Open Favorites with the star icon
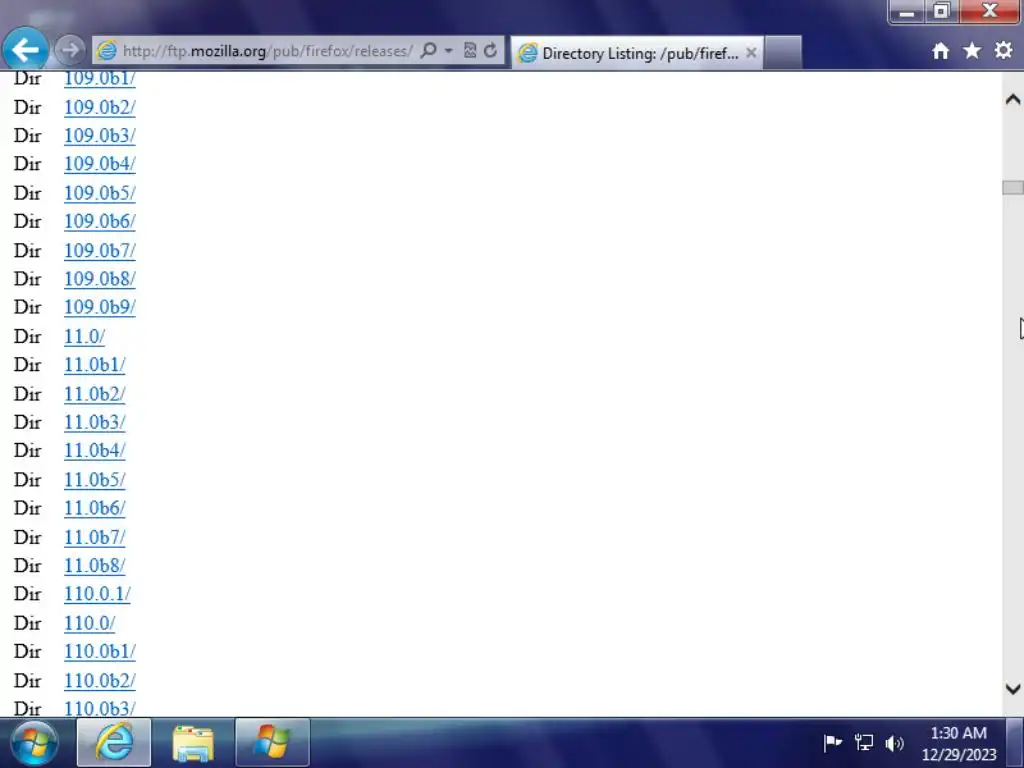 (972, 51)
